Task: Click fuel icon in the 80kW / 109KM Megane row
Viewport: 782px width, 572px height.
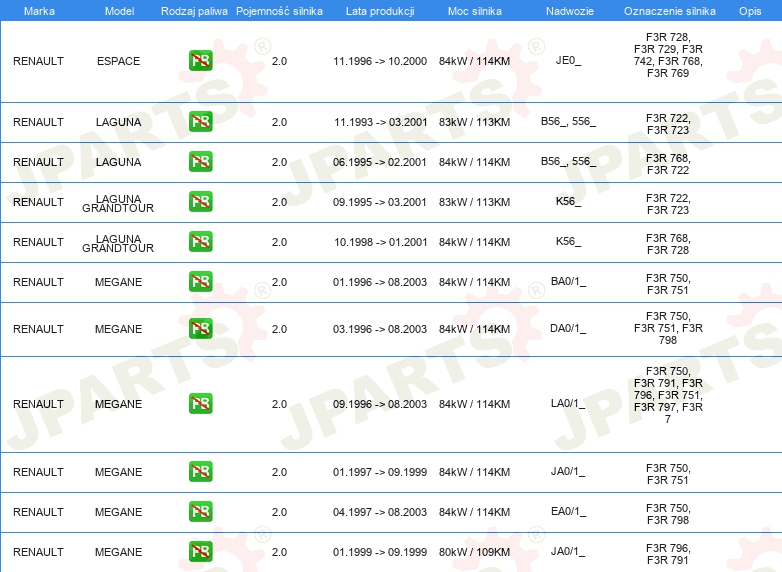Action: 200,552
